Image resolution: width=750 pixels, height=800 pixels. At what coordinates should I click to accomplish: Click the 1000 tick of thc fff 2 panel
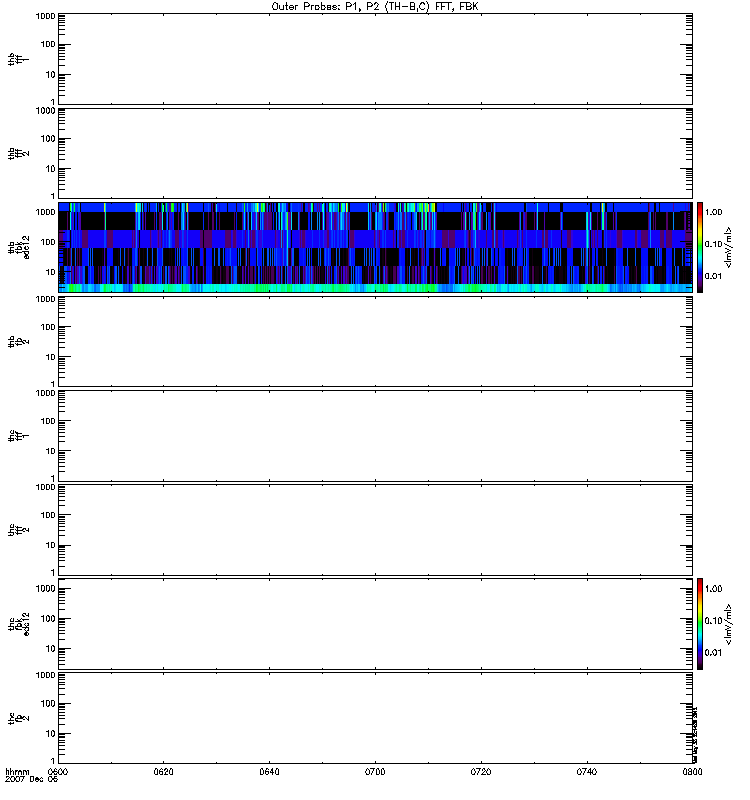coord(45,487)
